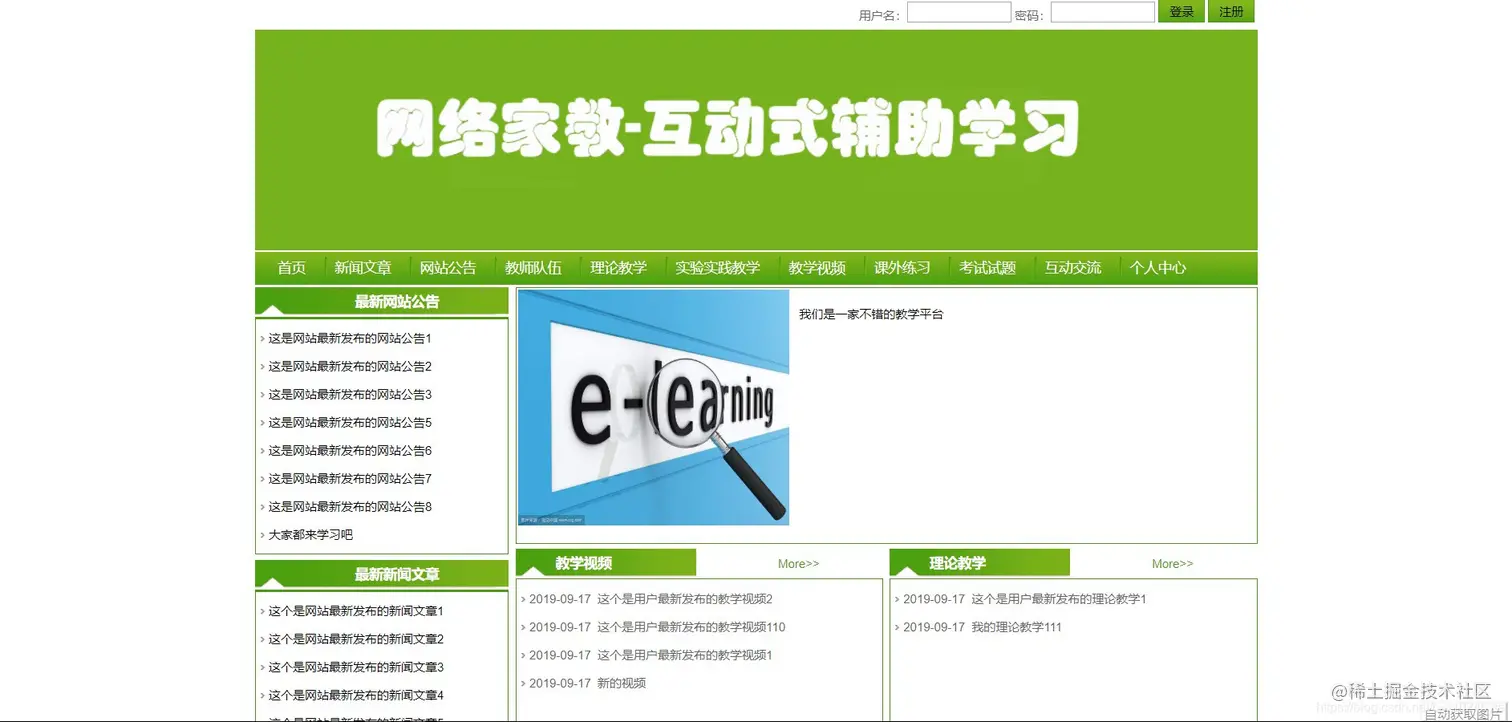Open the 考试试题 exam questions menu

pos(988,267)
